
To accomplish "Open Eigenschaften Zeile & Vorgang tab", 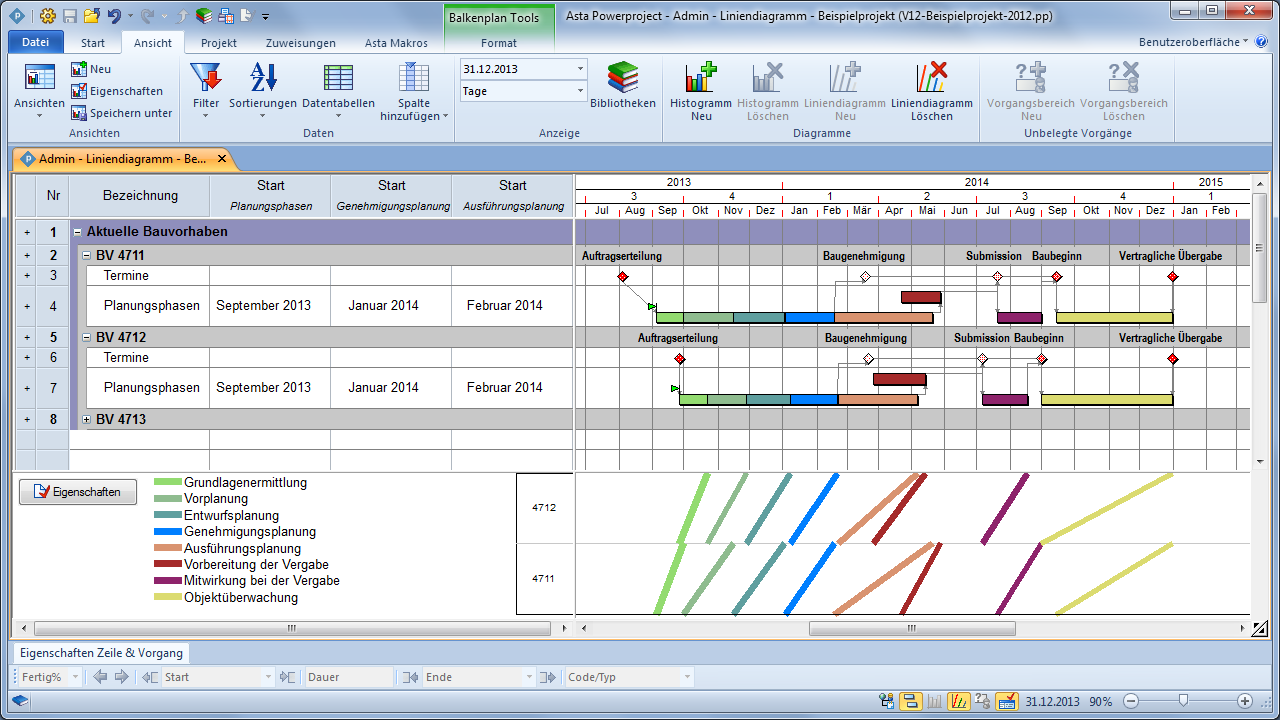I will pos(101,653).
